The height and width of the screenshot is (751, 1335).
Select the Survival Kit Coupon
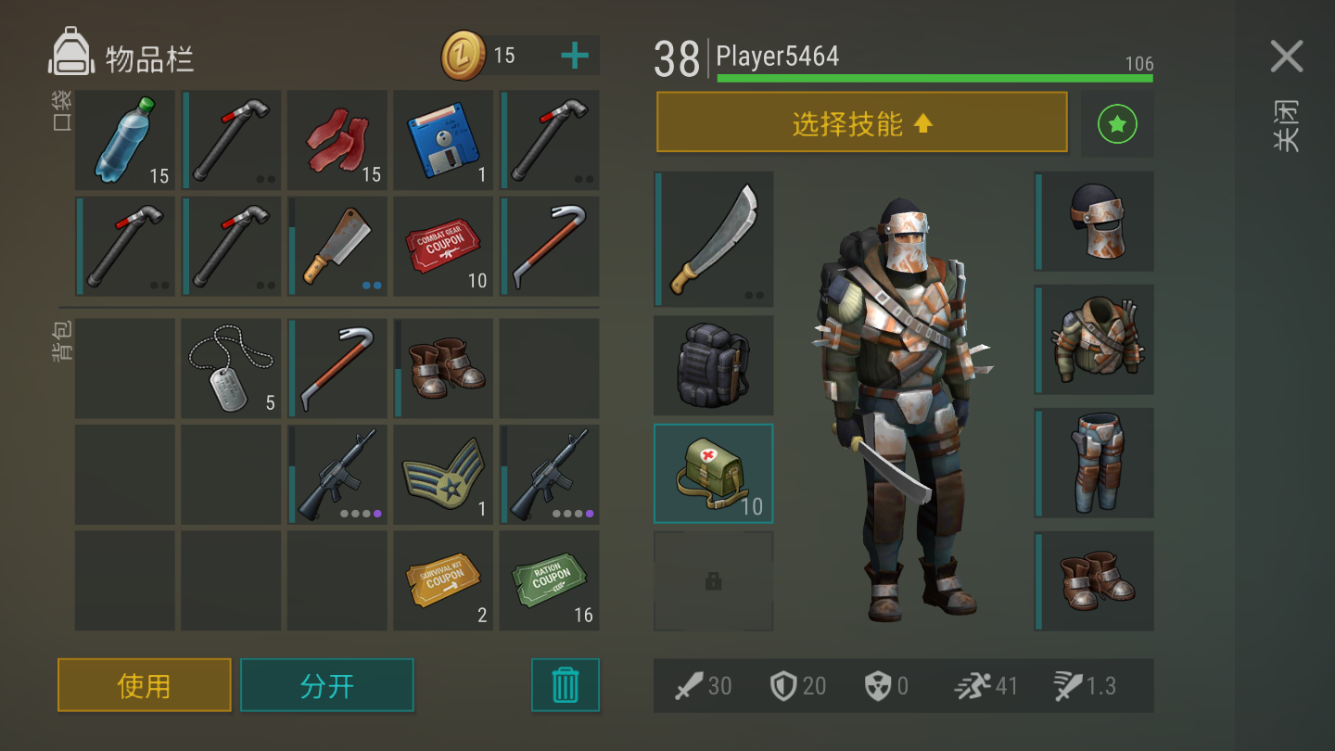pos(443,580)
